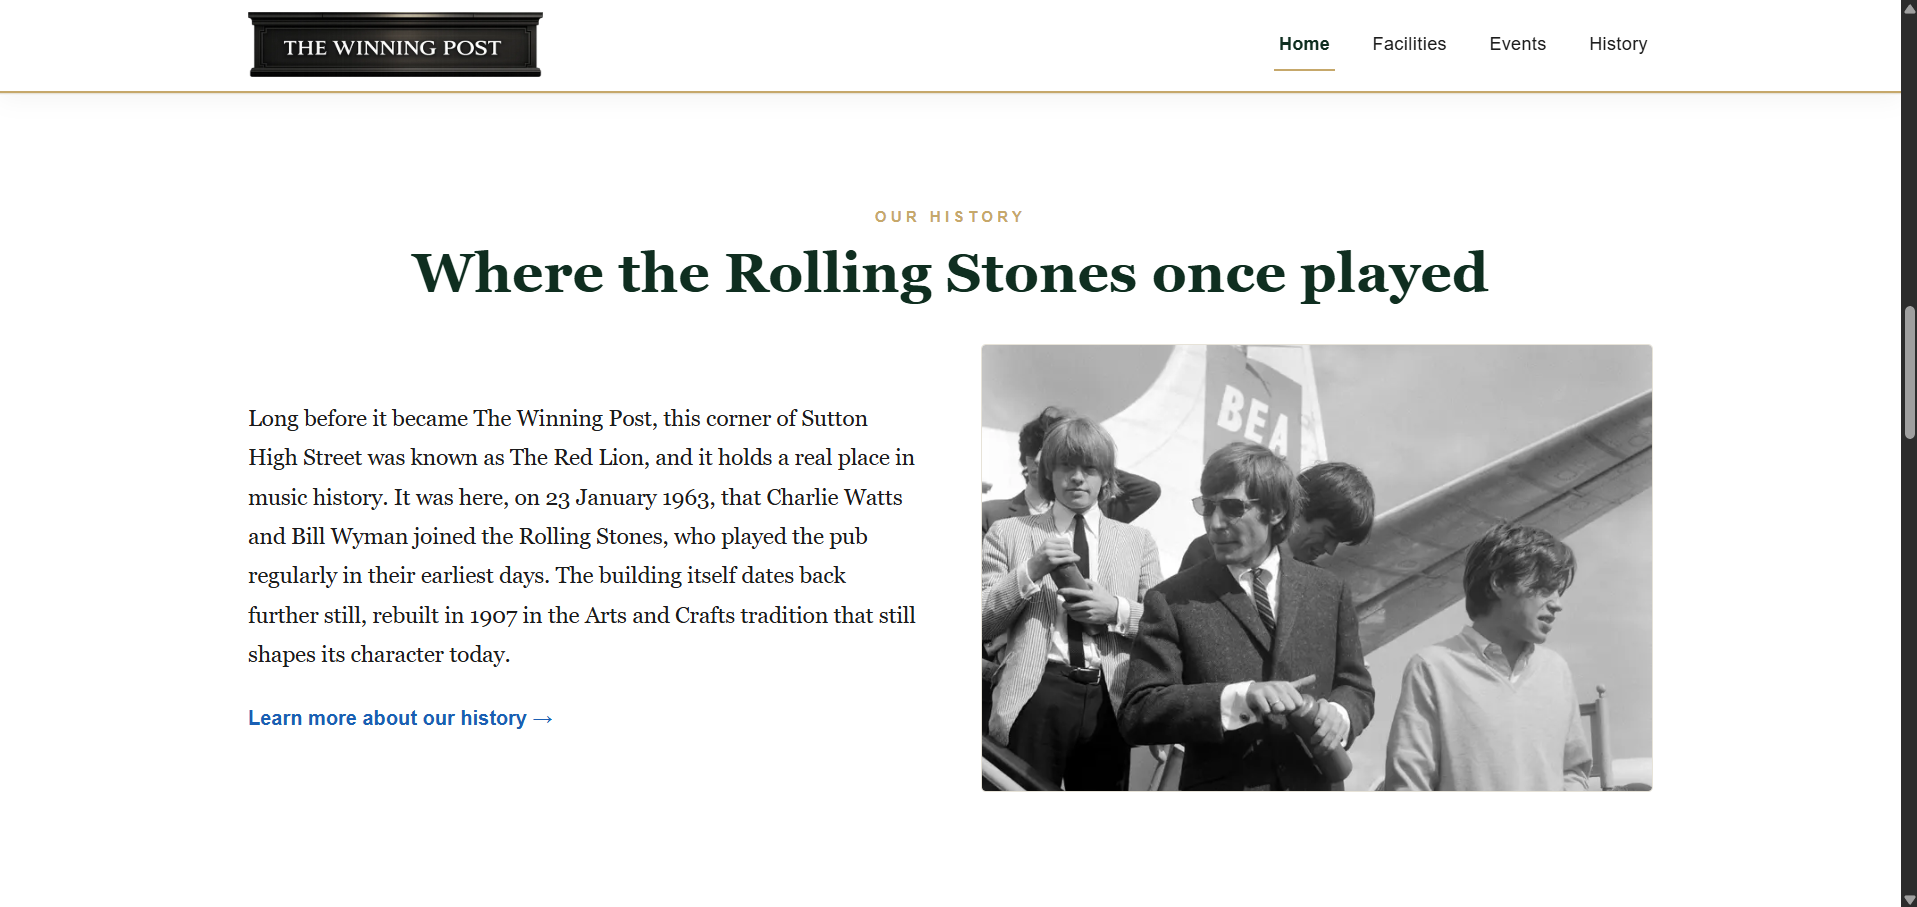This screenshot has width=1917, height=907.
Task: Click the scrollbar up arrow
Action: 1909,7
